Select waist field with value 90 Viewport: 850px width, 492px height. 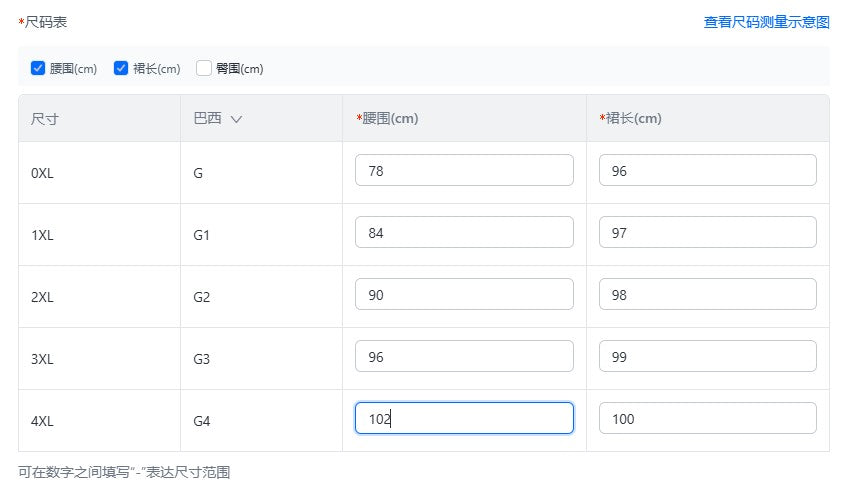coord(464,295)
